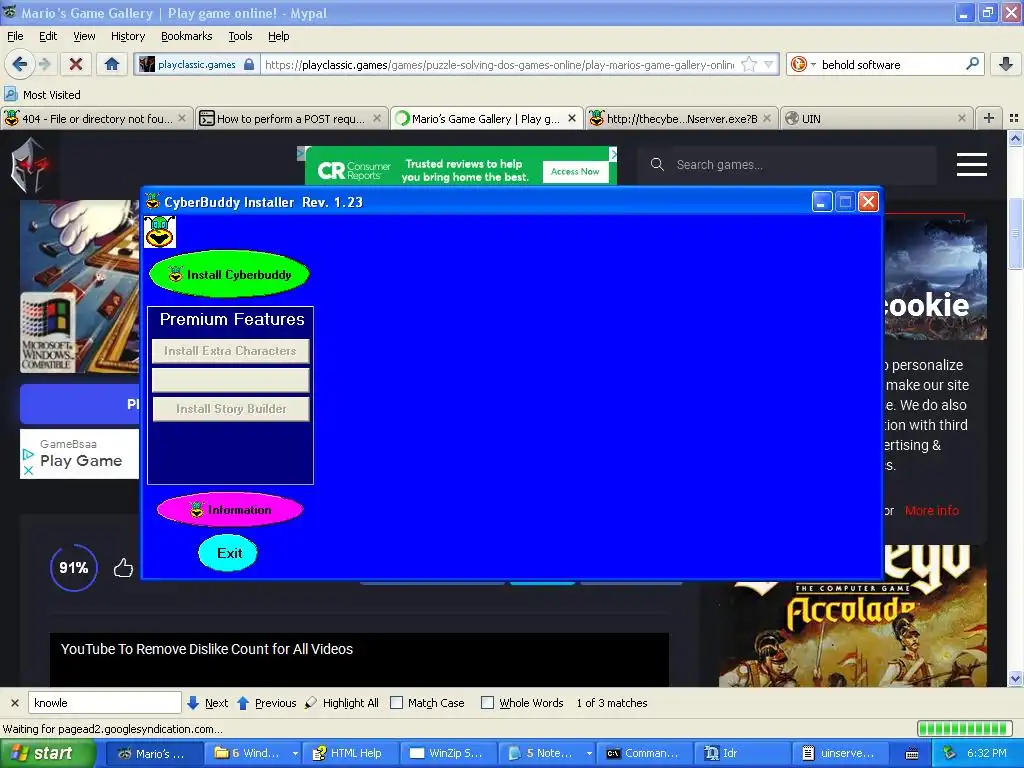Click Install Extra Characters button
Viewport: 1024px width, 768px height.
(230, 351)
